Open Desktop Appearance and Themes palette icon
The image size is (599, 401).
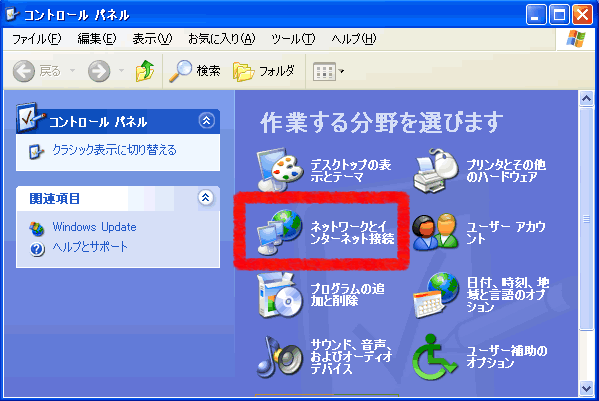point(278,170)
